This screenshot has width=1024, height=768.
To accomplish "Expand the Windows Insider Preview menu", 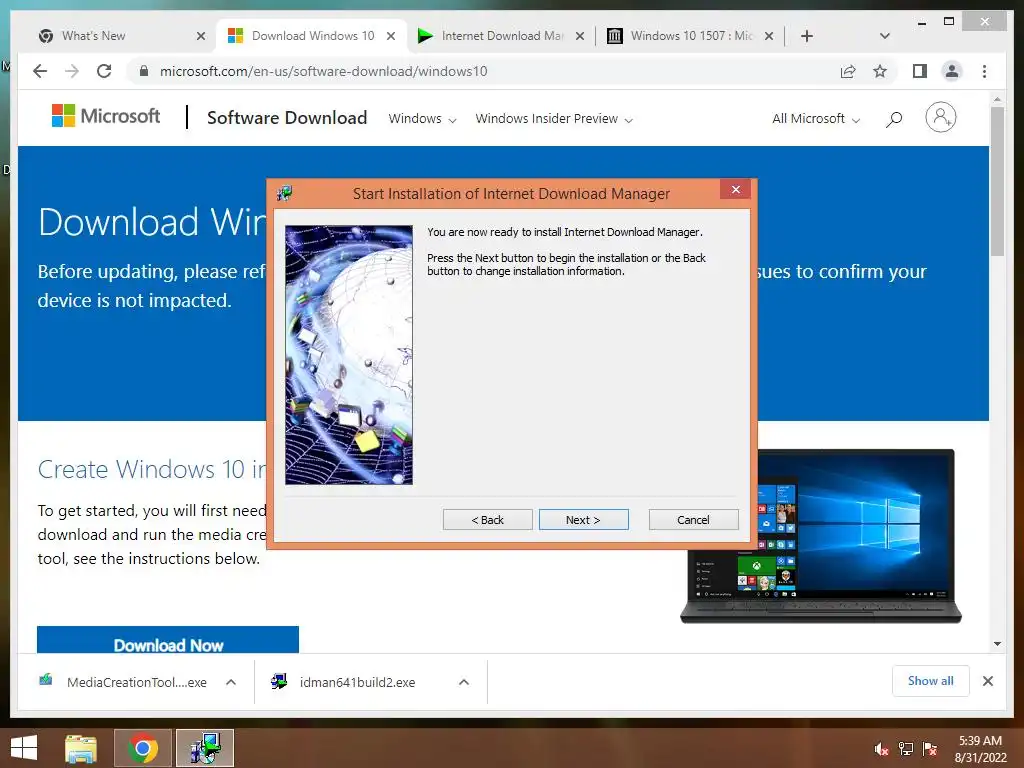I will [554, 119].
